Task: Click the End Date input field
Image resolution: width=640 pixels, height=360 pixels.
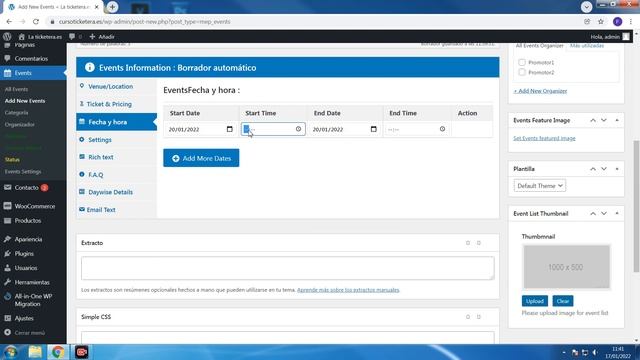Action: click(344, 129)
